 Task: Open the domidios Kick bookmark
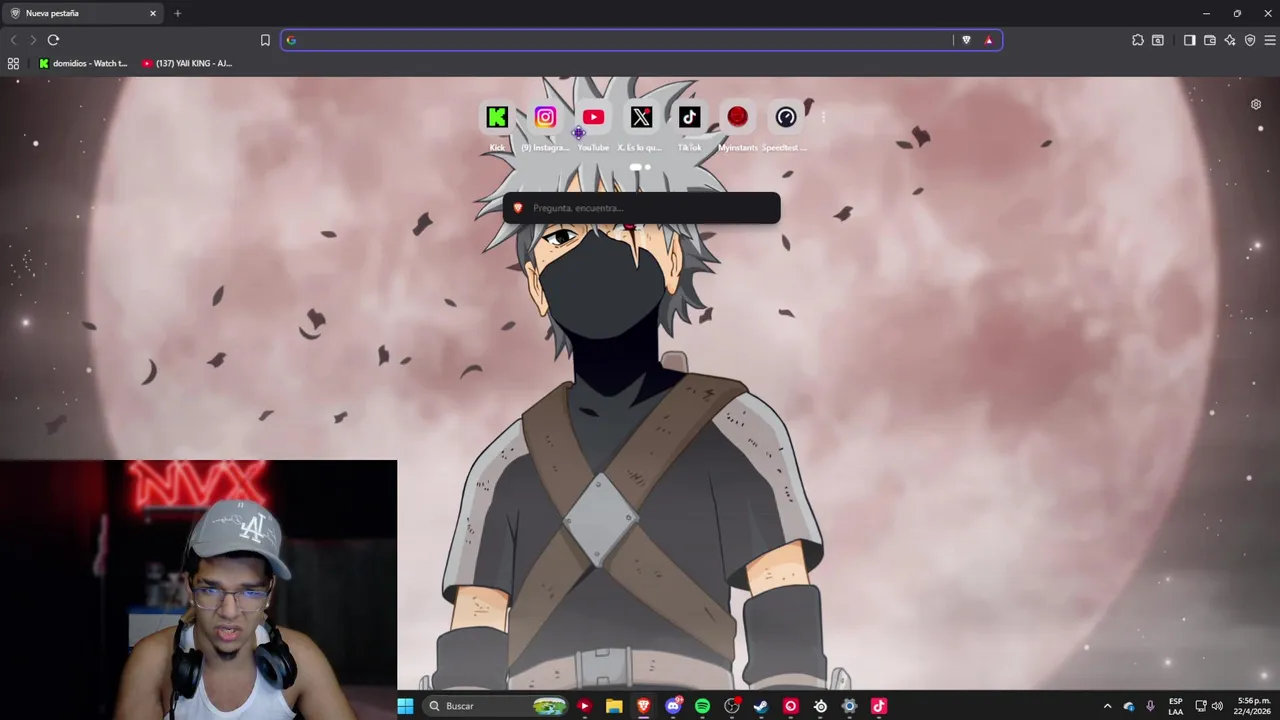point(83,63)
